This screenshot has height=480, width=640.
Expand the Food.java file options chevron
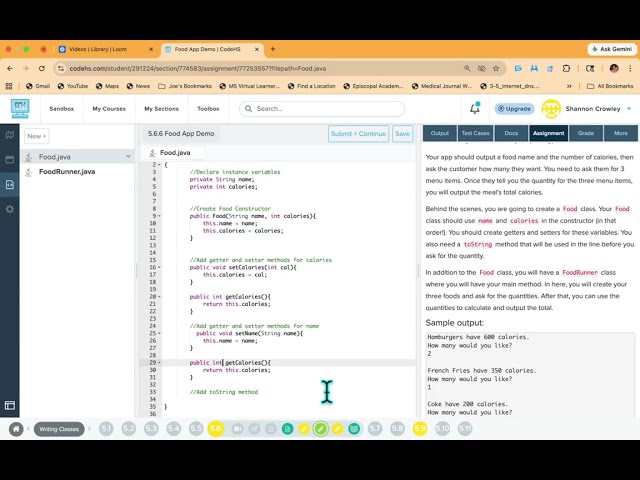[128, 156]
